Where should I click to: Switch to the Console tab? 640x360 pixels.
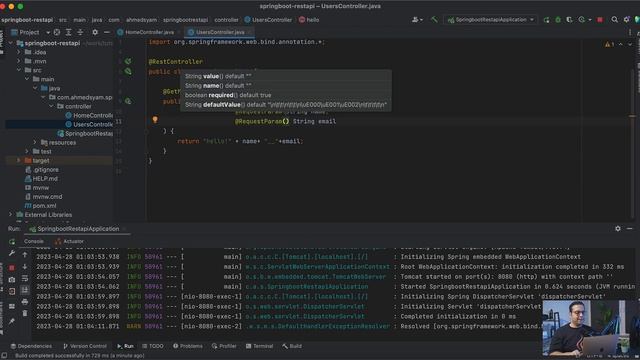point(33,241)
